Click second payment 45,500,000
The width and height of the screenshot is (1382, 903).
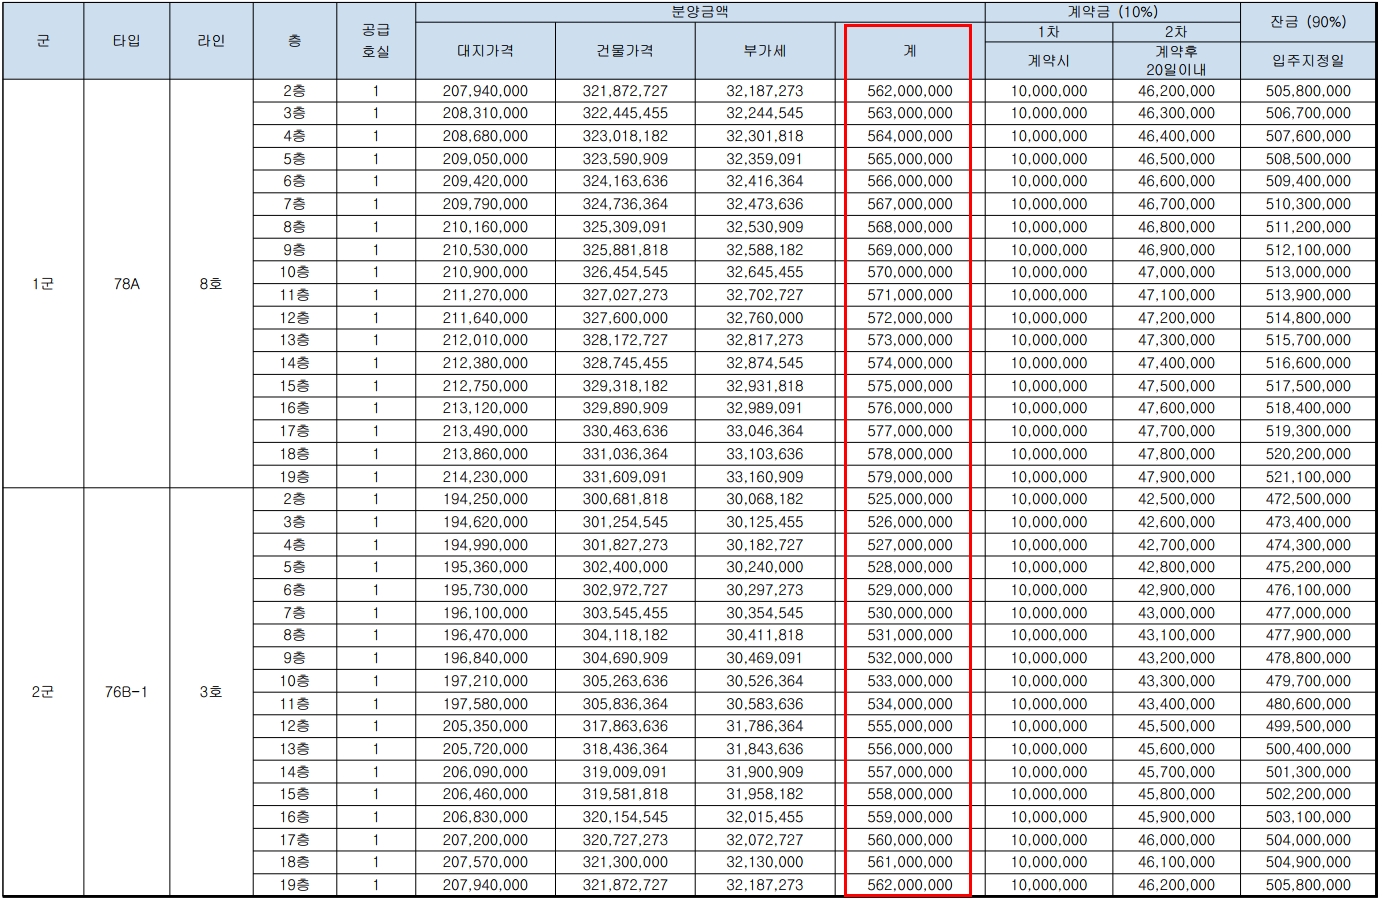coord(1176,726)
